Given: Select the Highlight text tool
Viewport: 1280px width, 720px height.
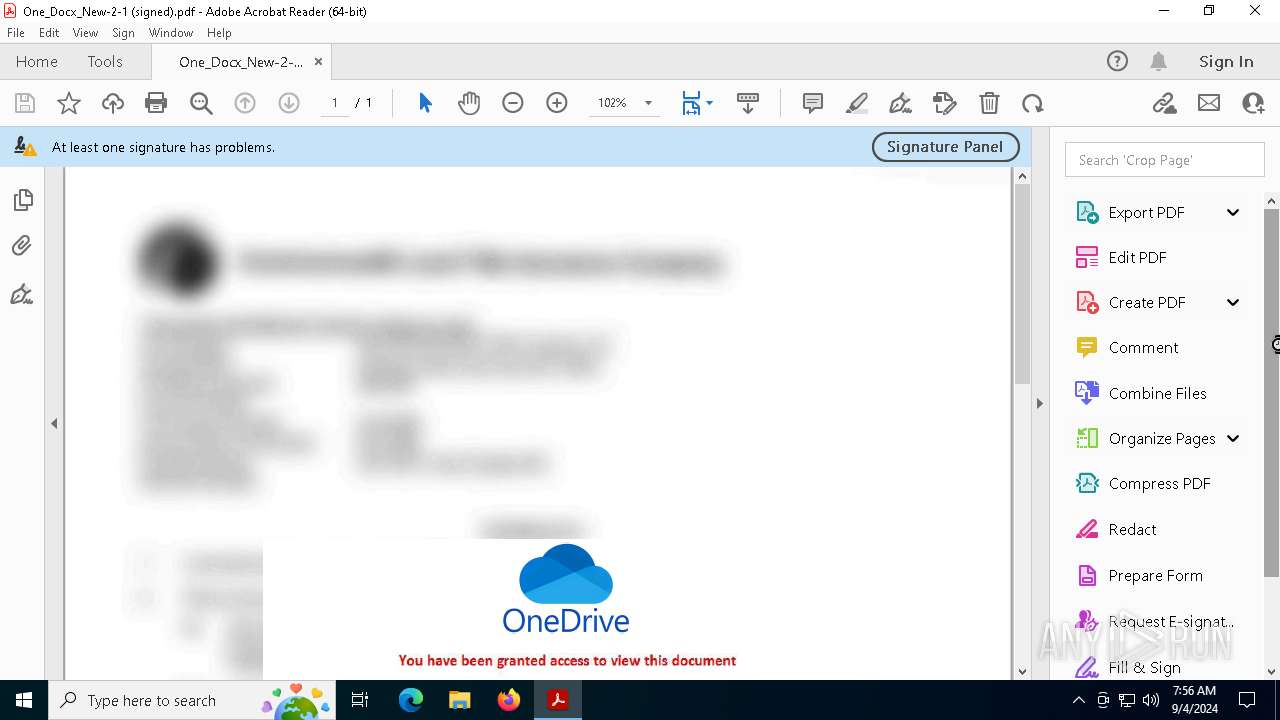Looking at the screenshot, I should [857, 103].
